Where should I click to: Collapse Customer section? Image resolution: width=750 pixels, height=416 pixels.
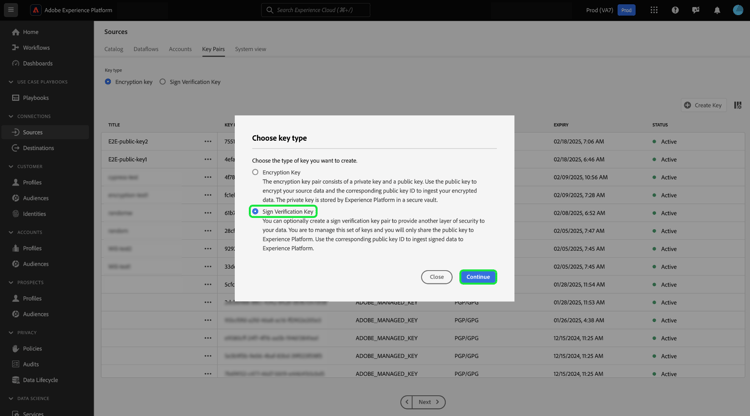point(11,167)
